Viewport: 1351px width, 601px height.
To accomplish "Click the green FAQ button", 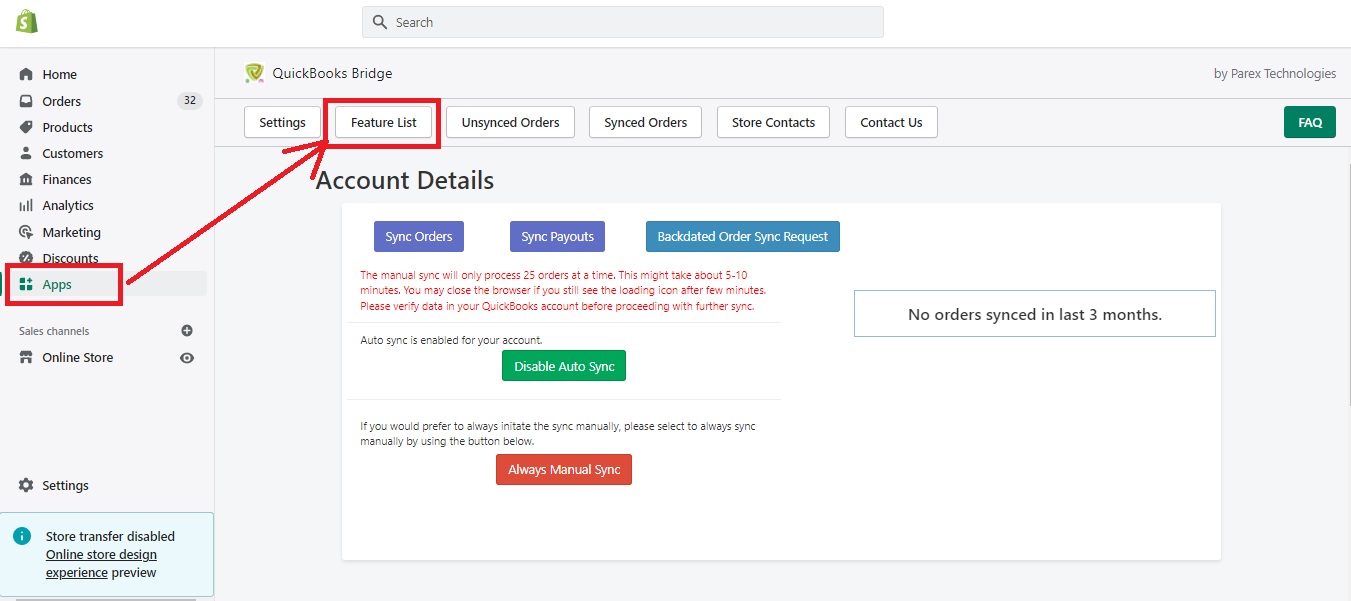I will click(x=1310, y=122).
